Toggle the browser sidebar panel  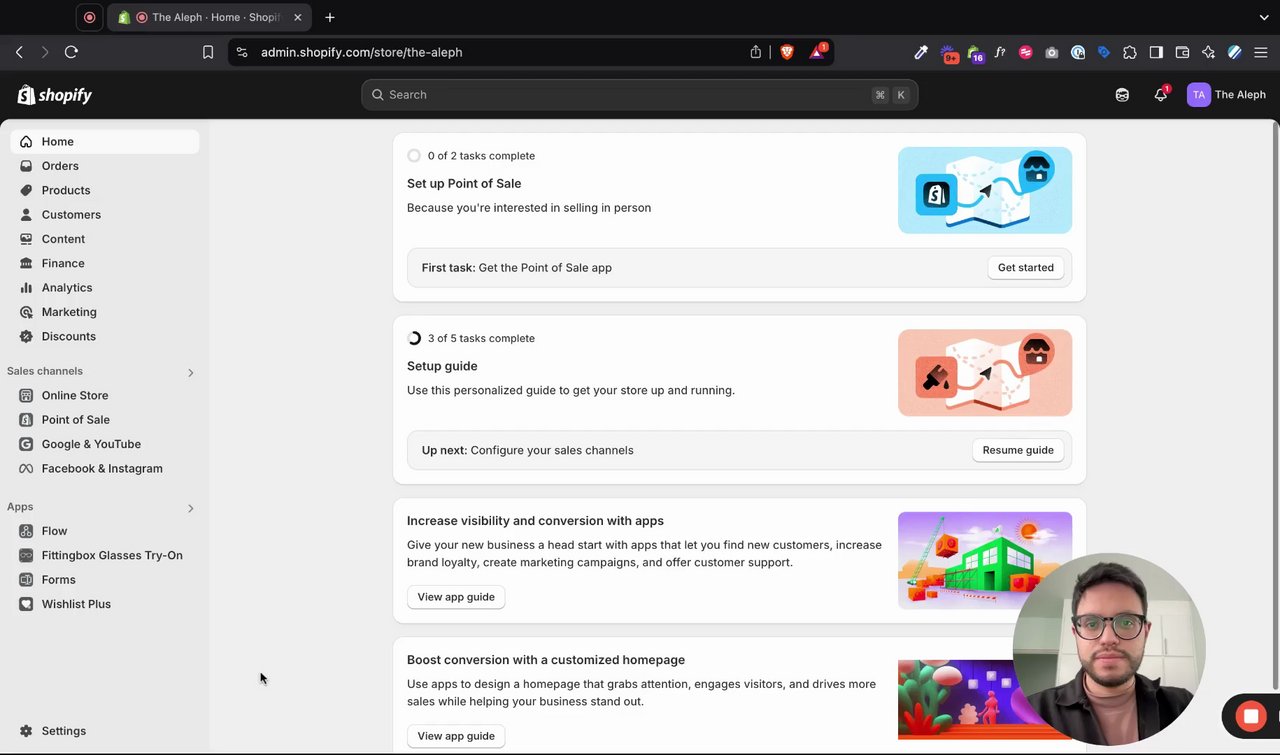[1156, 52]
